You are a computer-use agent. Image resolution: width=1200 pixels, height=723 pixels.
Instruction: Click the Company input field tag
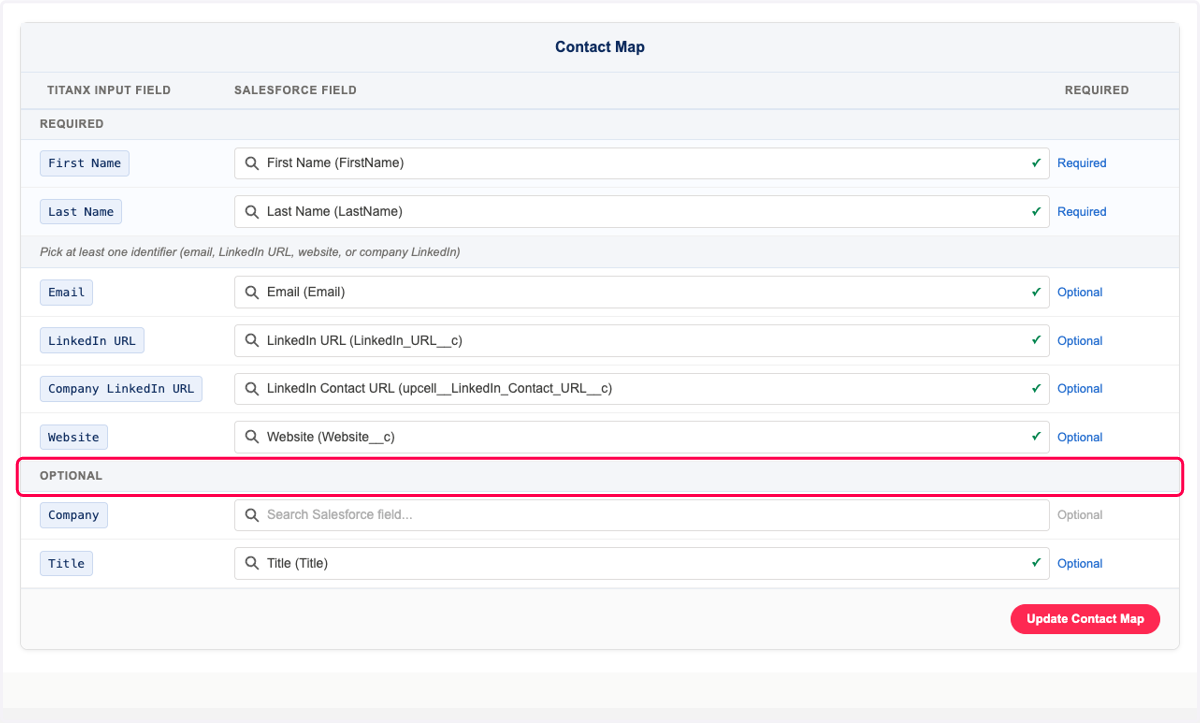click(74, 515)
